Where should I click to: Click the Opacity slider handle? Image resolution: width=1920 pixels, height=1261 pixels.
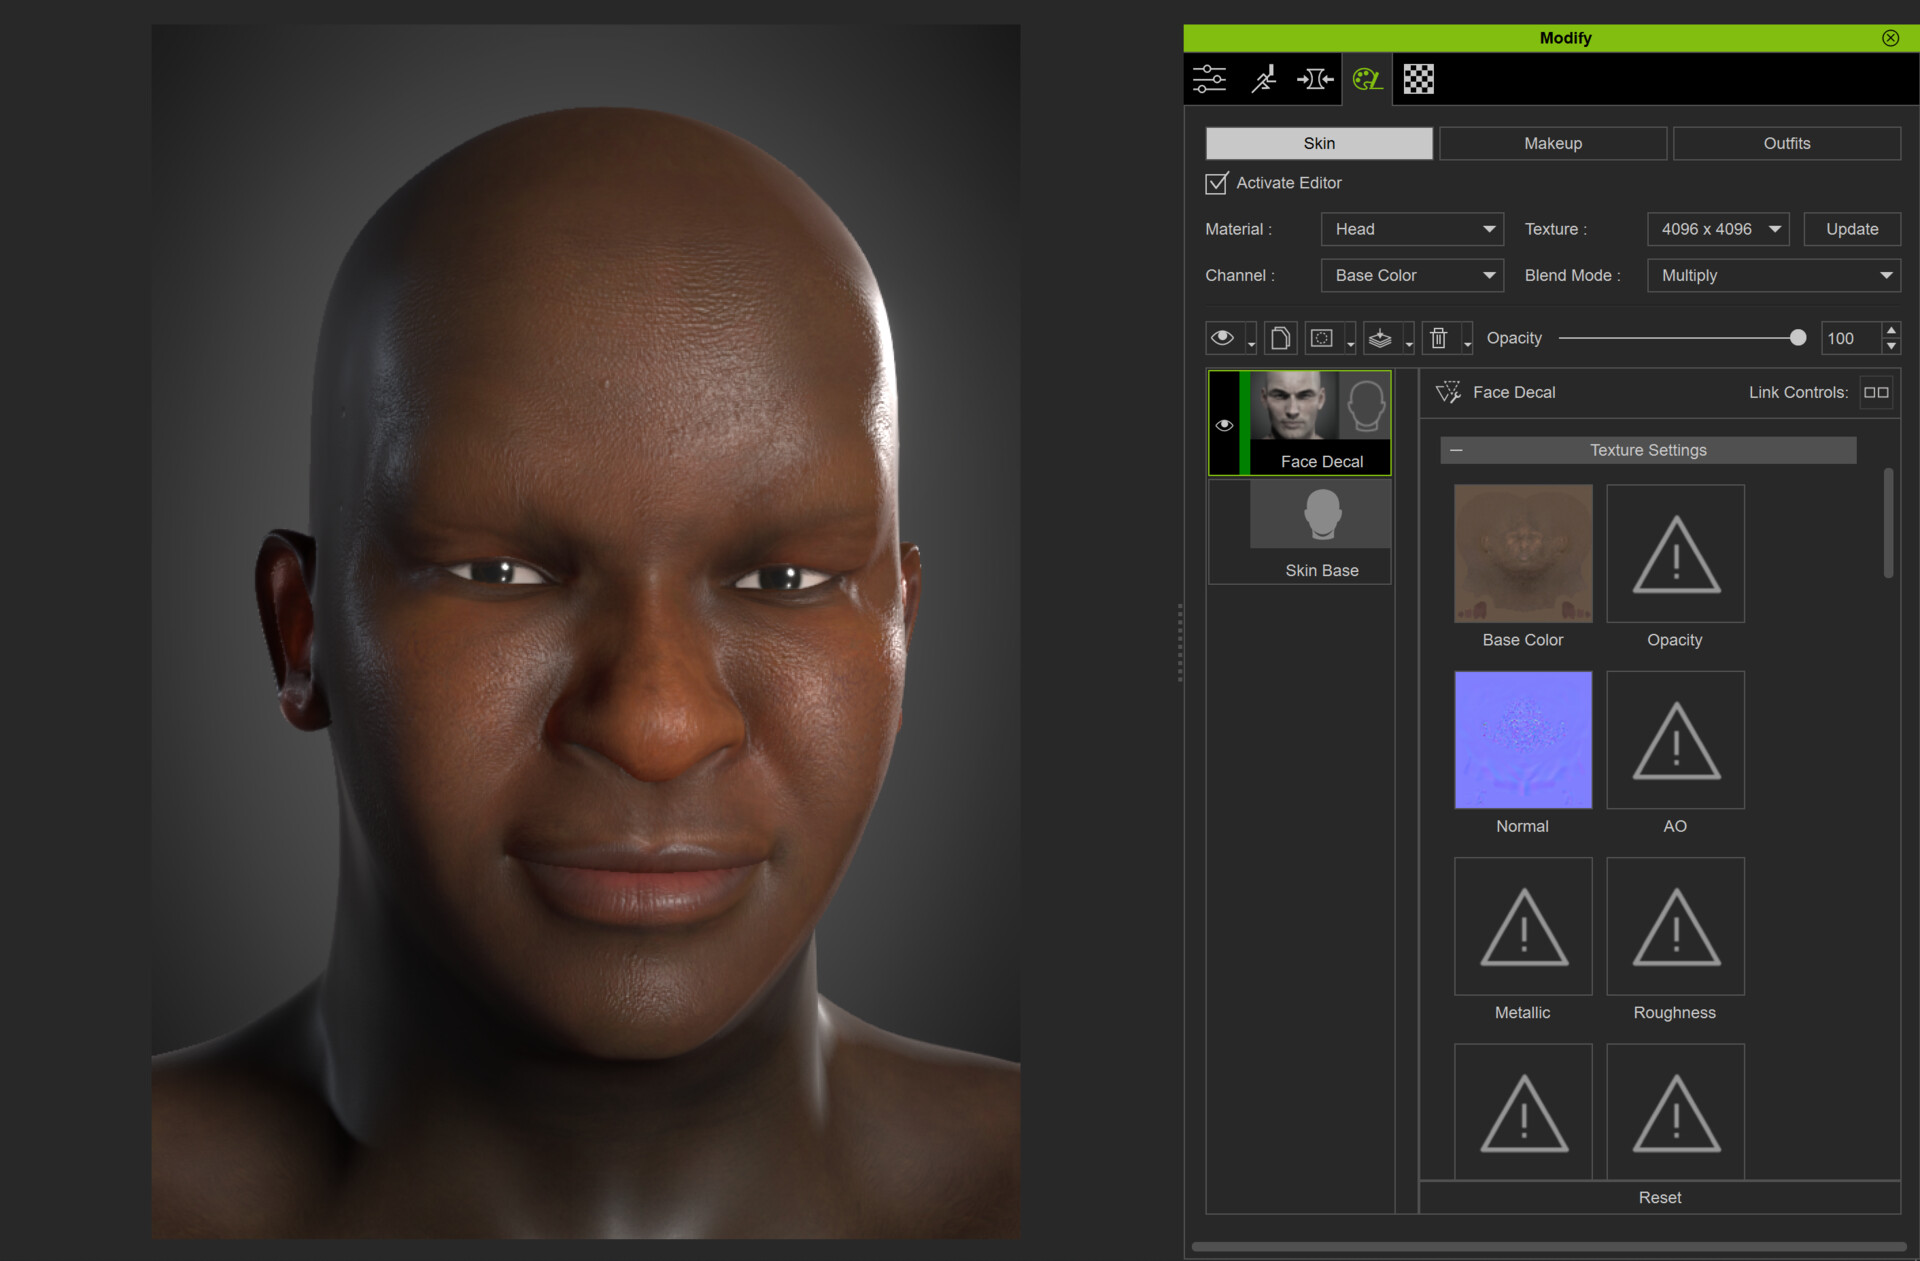pos(1798,338)
